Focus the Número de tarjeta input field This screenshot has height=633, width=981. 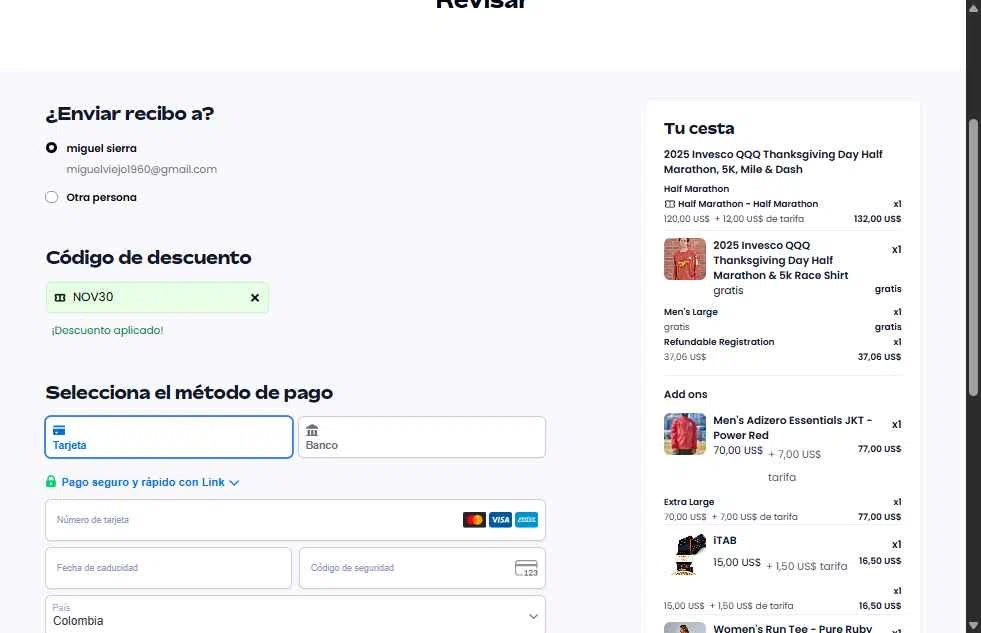click(x=295, y=520)
